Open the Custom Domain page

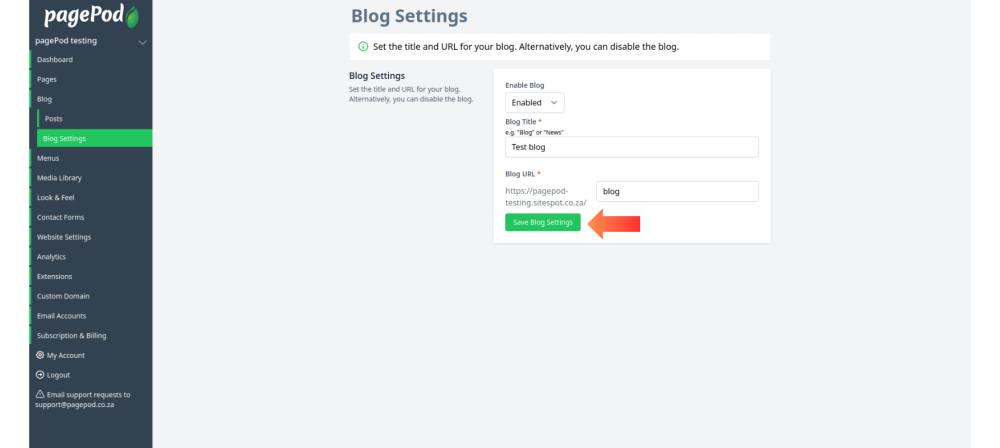(63, 296)
